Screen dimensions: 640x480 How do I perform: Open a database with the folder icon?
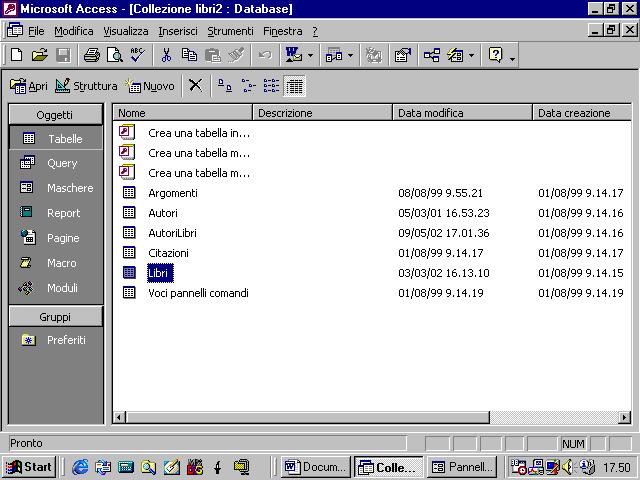tap(39, 55)
